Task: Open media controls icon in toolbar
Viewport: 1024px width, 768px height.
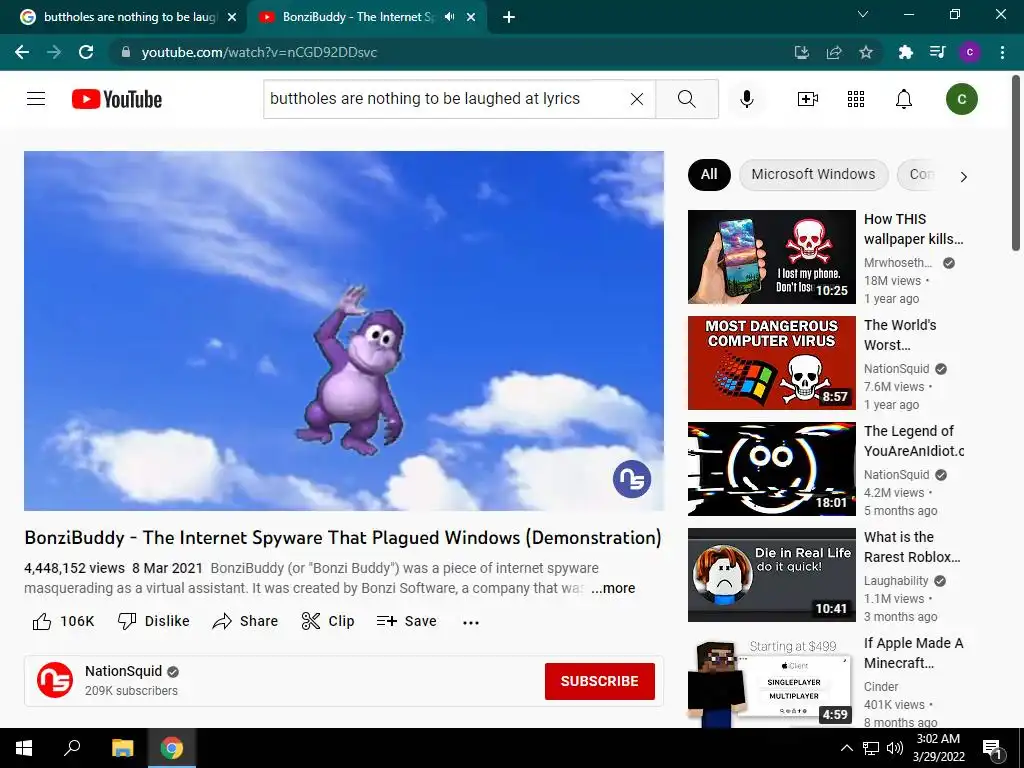Action: [x=937, y=52]
